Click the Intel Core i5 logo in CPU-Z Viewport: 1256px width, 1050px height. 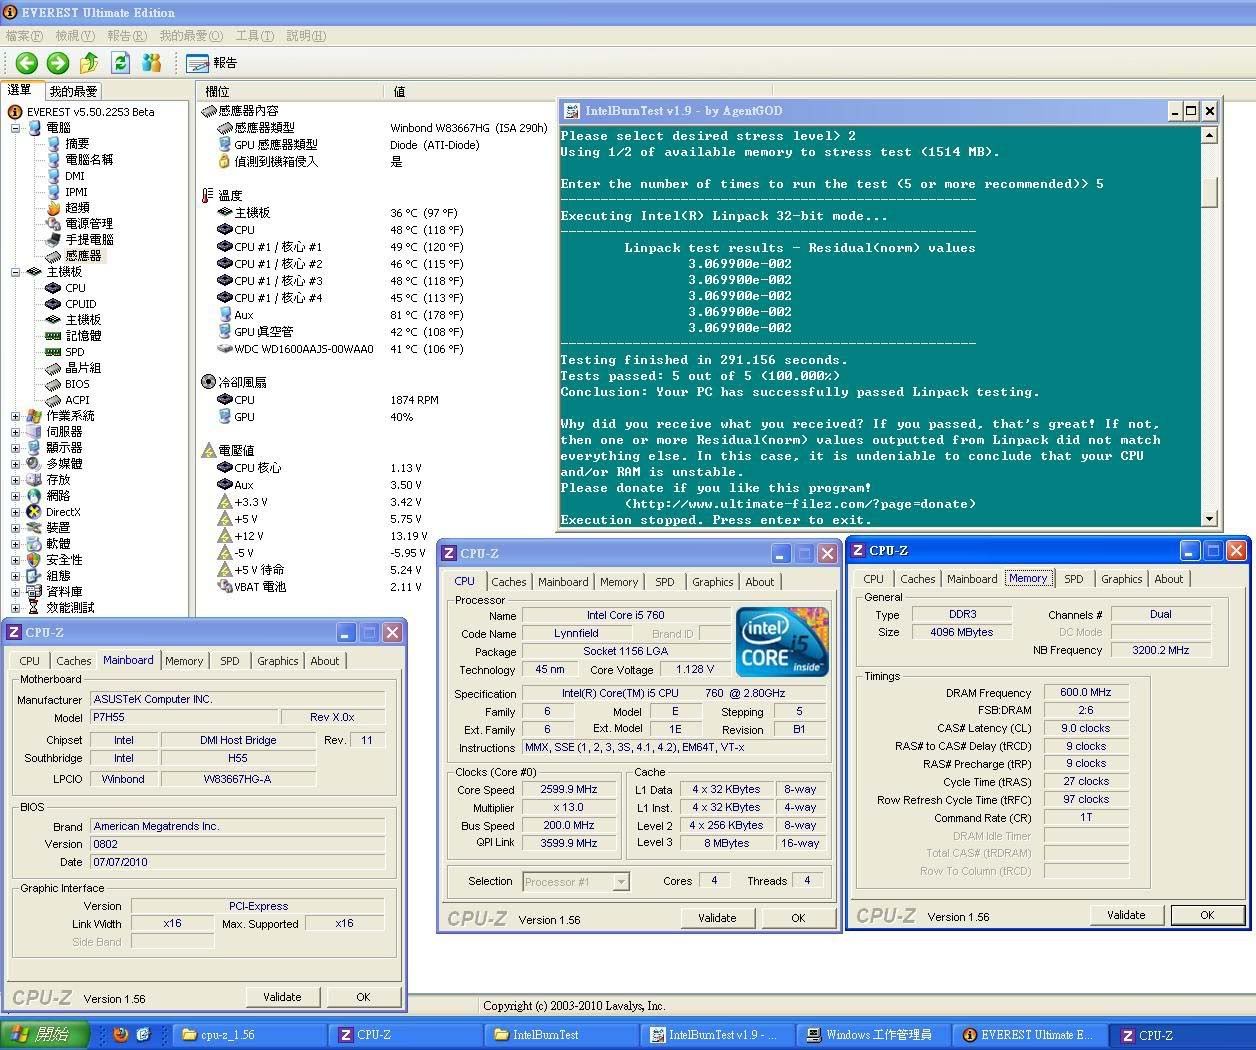(781, 640)
